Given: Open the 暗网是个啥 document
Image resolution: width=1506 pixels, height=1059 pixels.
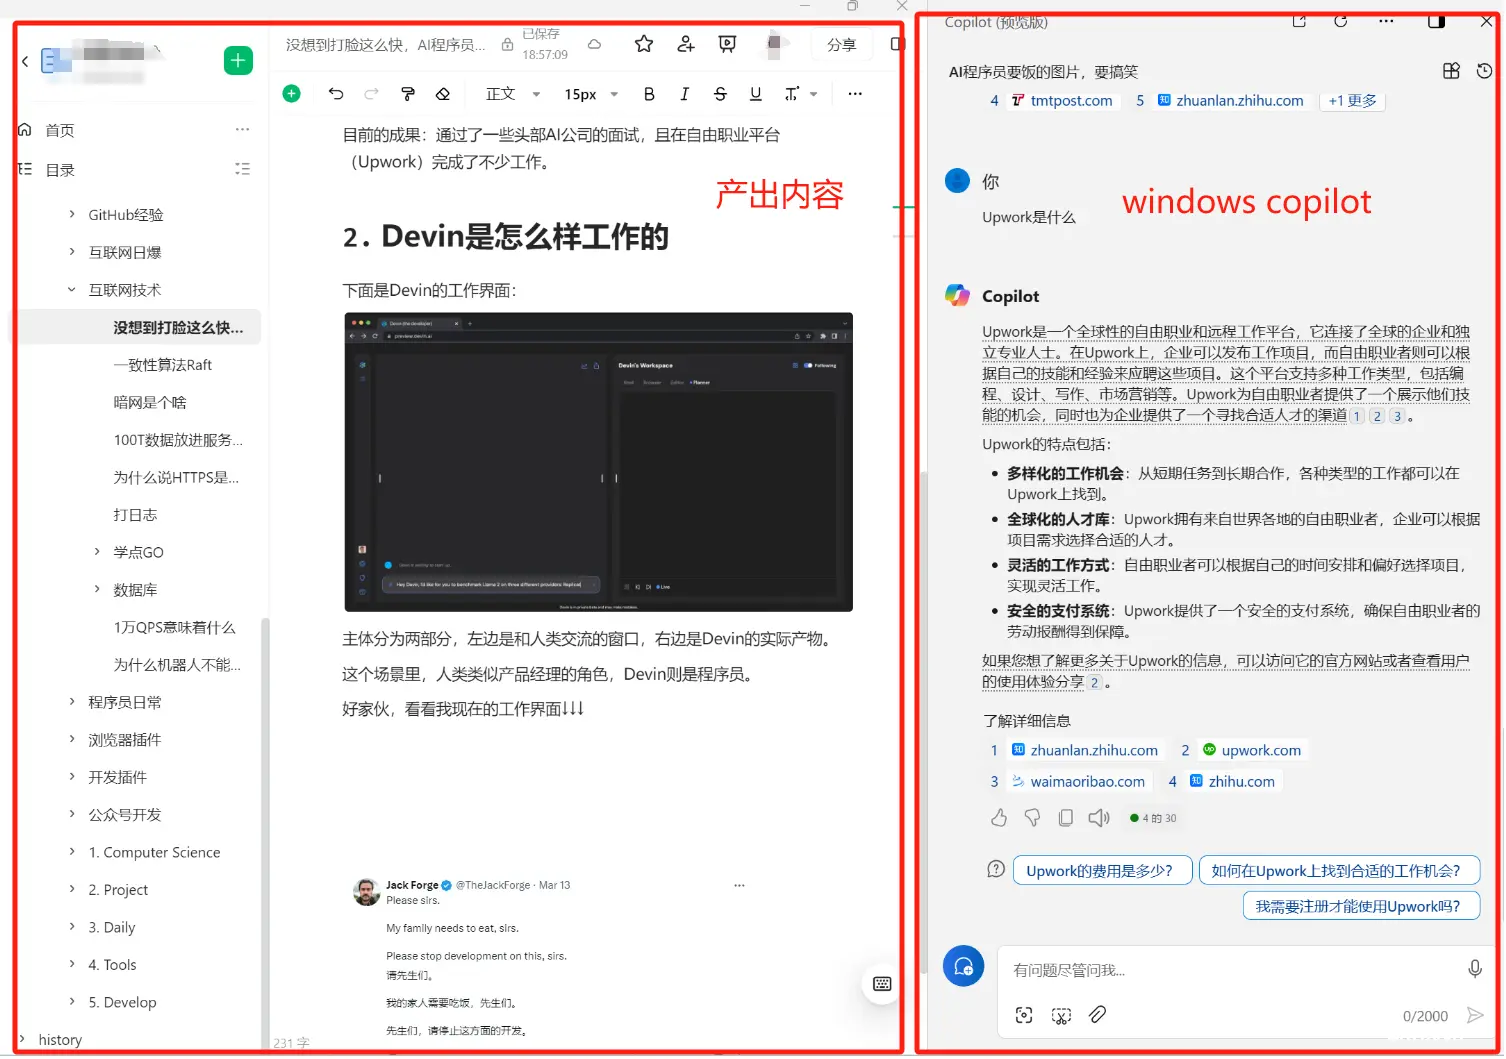Looking at the screenshot, I should click(150, 402).
